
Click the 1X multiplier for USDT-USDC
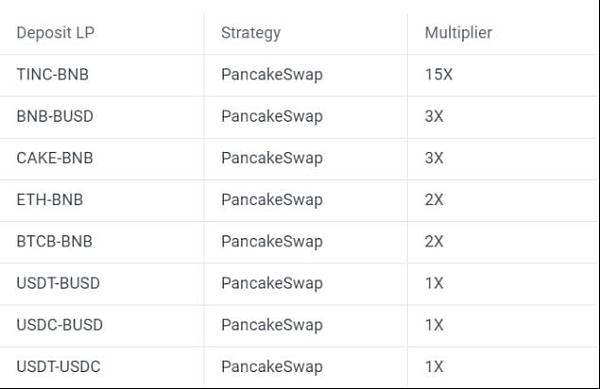point(434,366)
